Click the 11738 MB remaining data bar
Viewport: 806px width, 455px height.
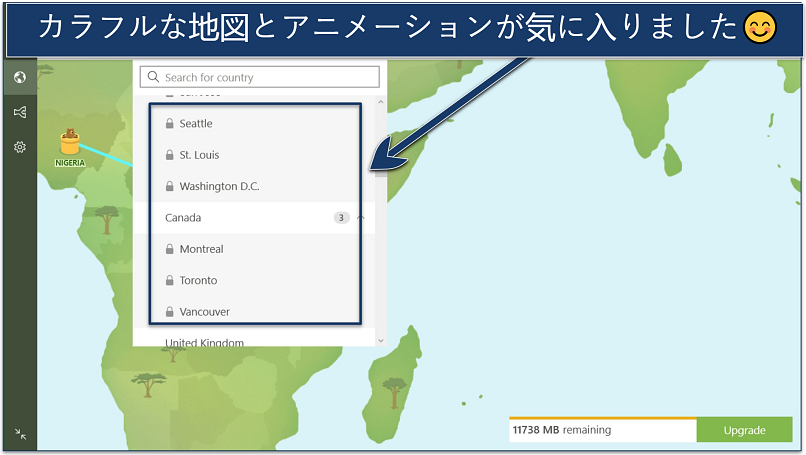point(602,430)
